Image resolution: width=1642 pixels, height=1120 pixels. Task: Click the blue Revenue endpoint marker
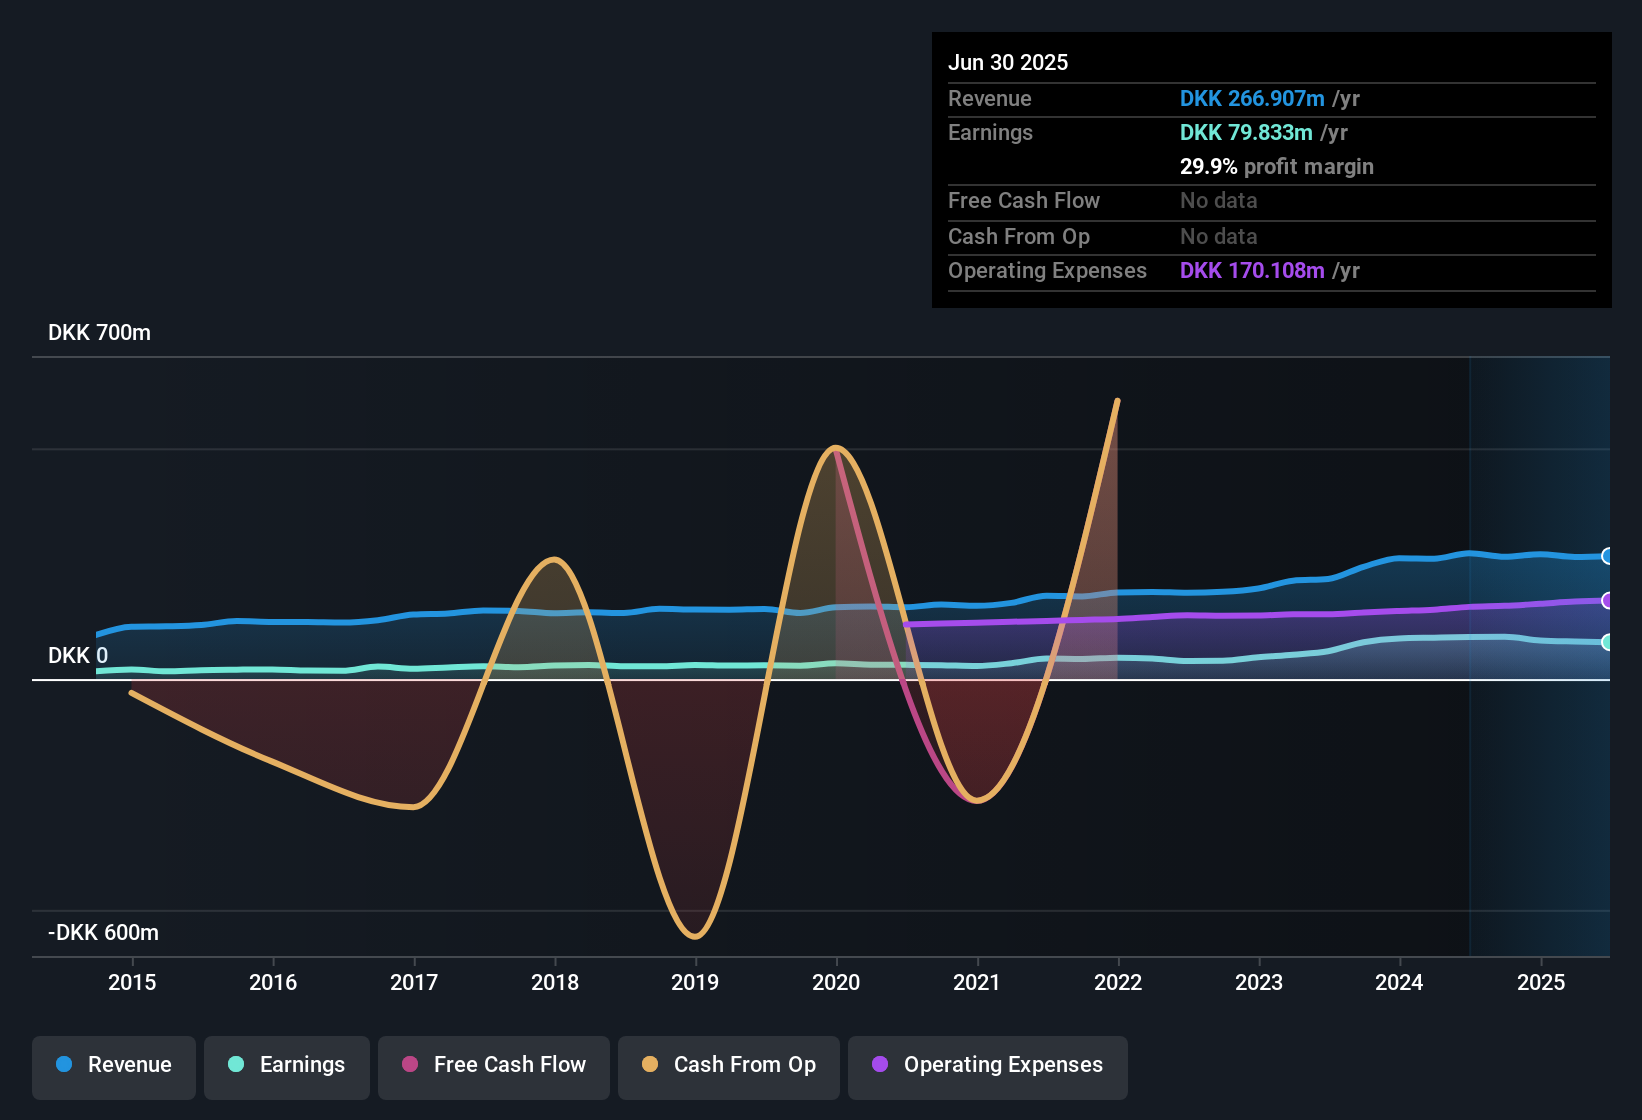pos(1607,556)
